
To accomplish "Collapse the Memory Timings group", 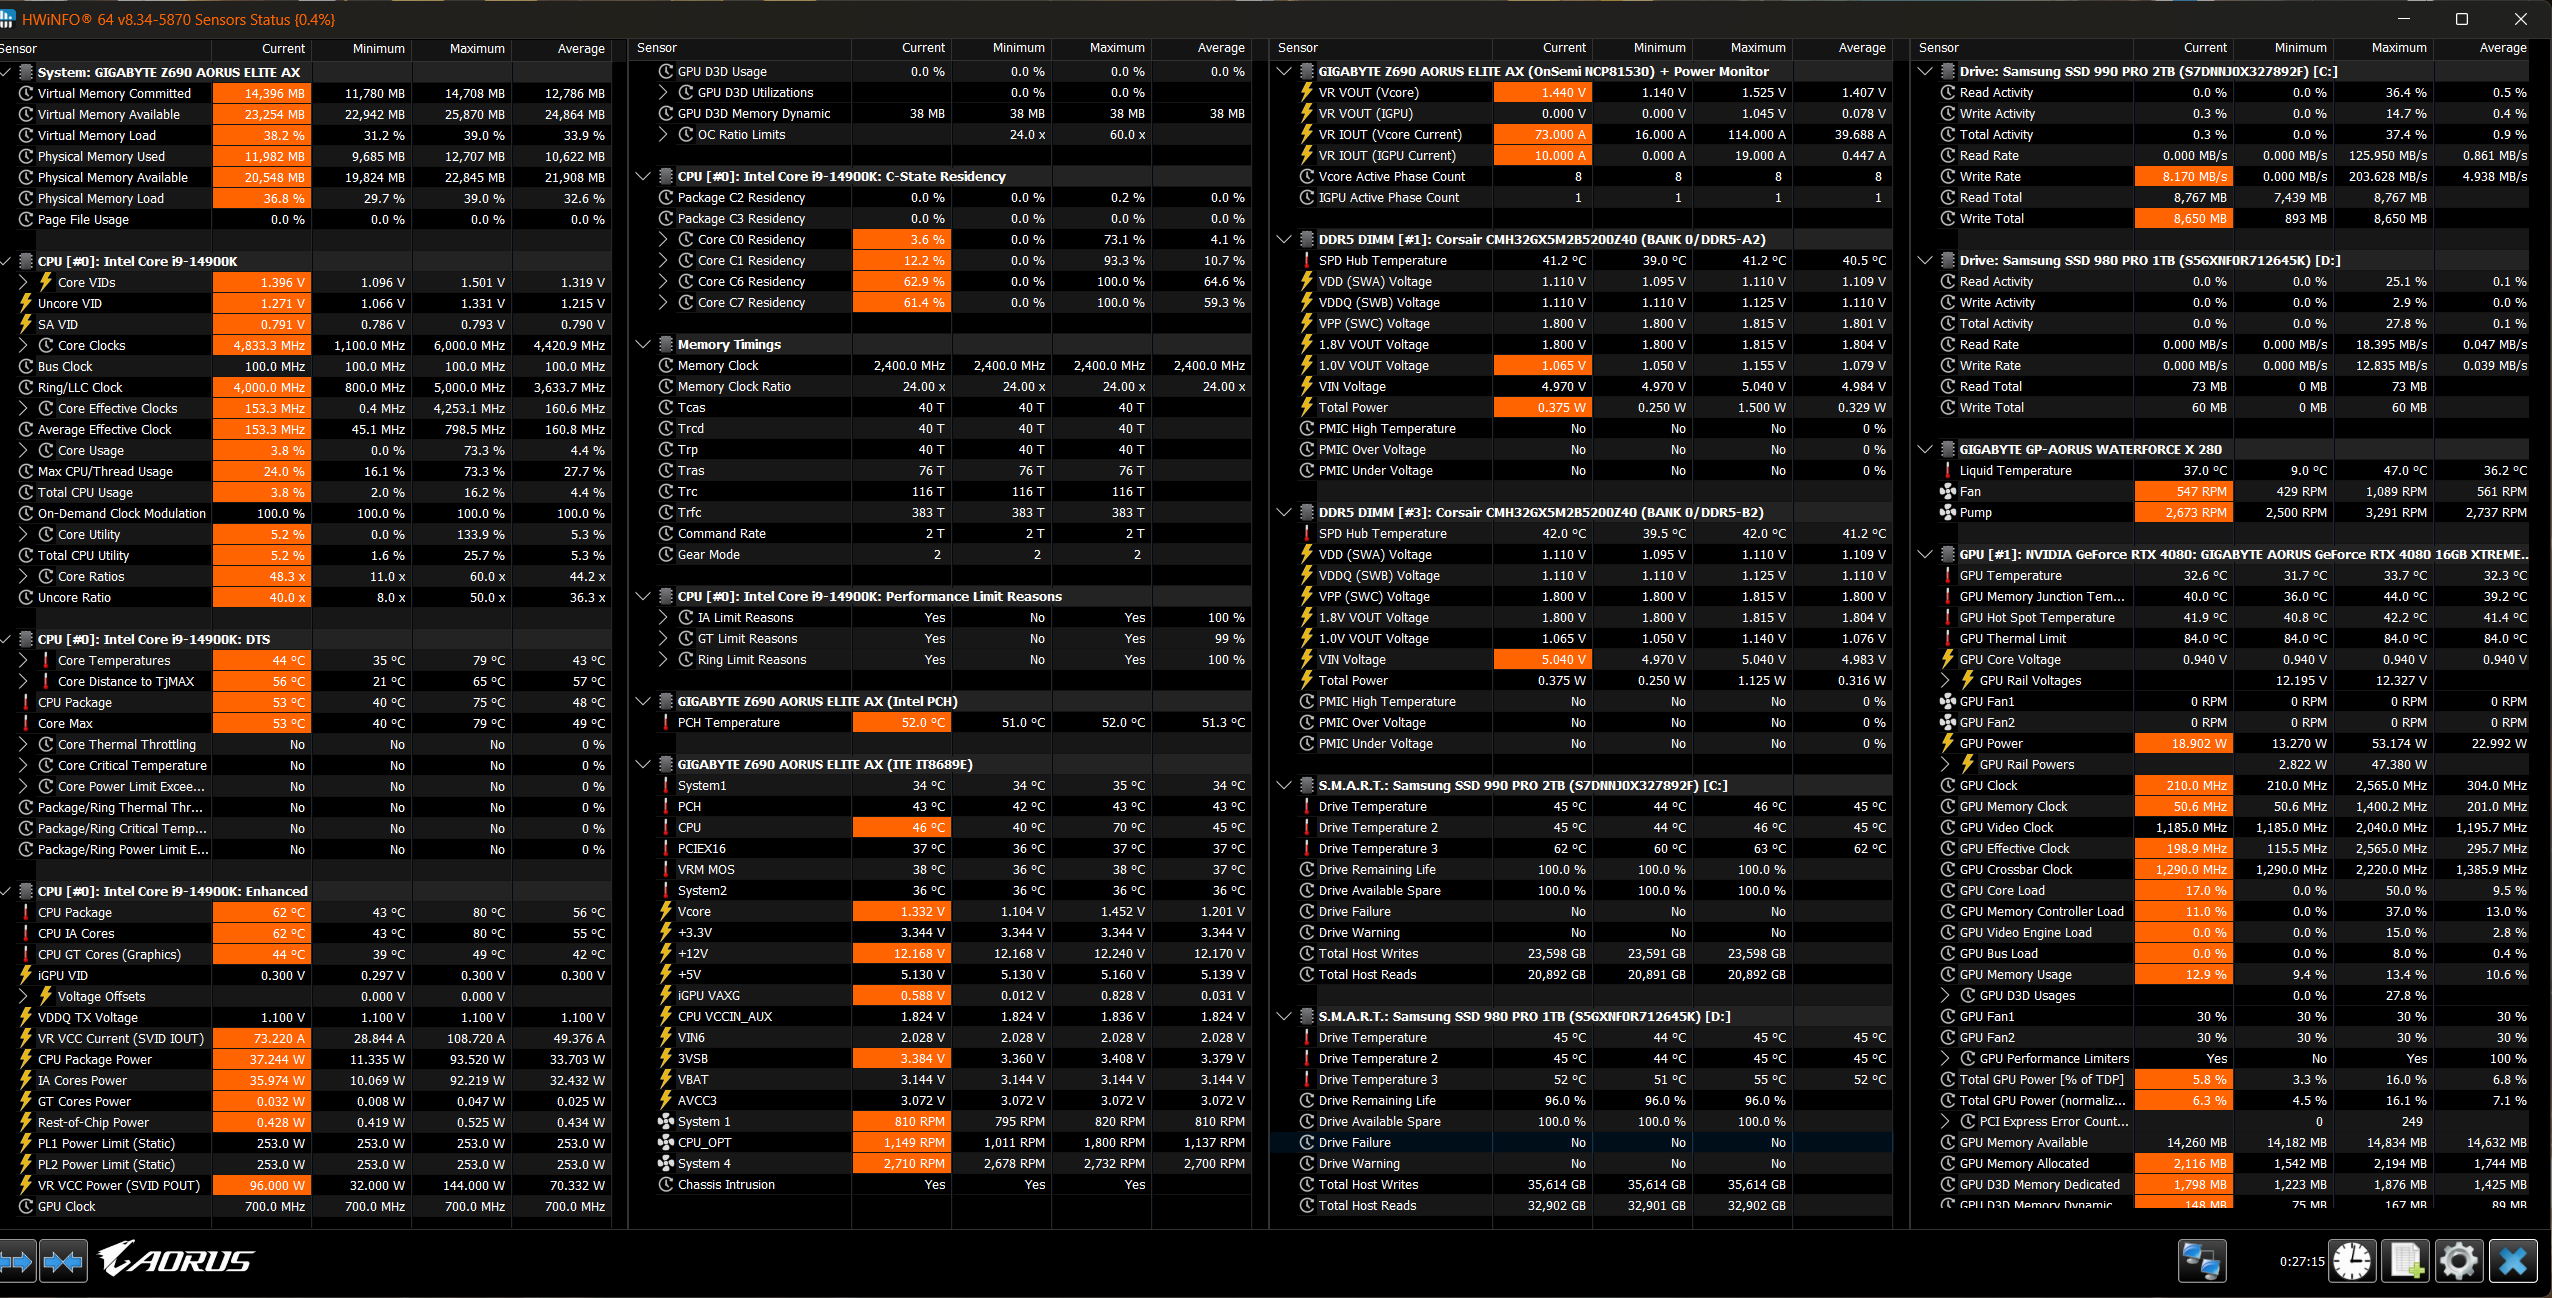I will tap(643, 344).
